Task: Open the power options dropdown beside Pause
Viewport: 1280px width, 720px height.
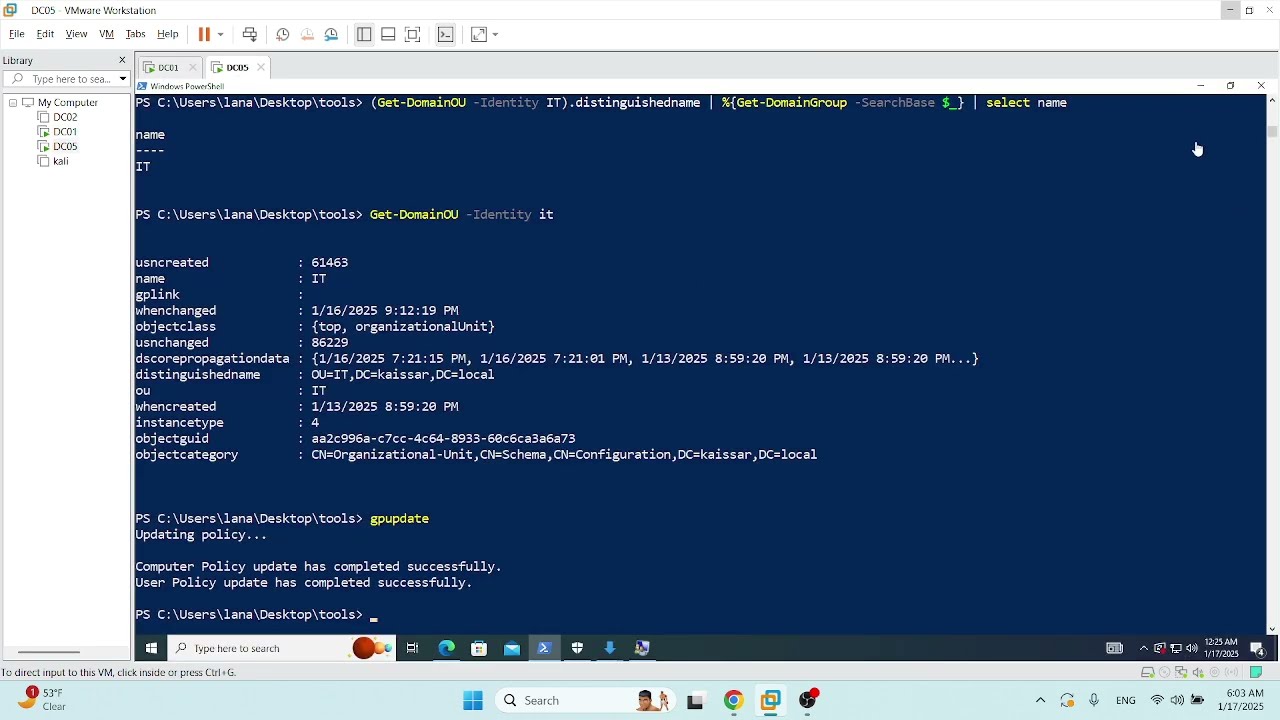Action: (221, 34)
